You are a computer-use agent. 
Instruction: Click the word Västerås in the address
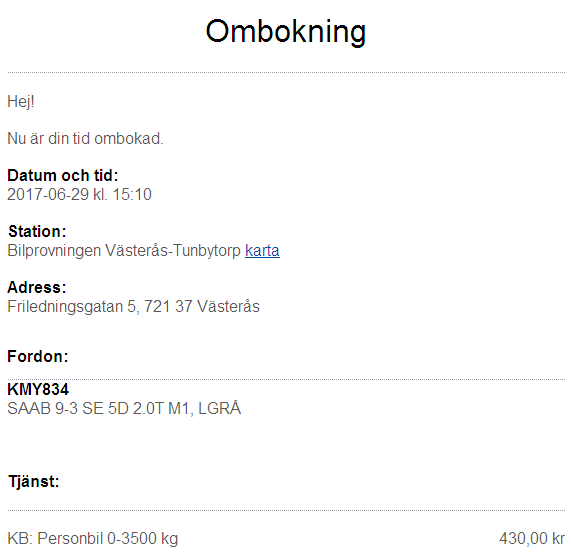point(228,306)
